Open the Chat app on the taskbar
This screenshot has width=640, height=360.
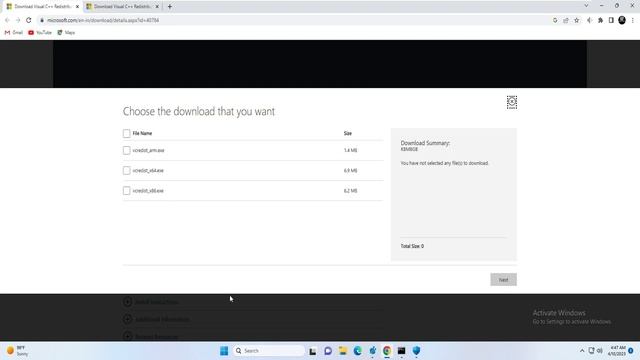(328, 351)
